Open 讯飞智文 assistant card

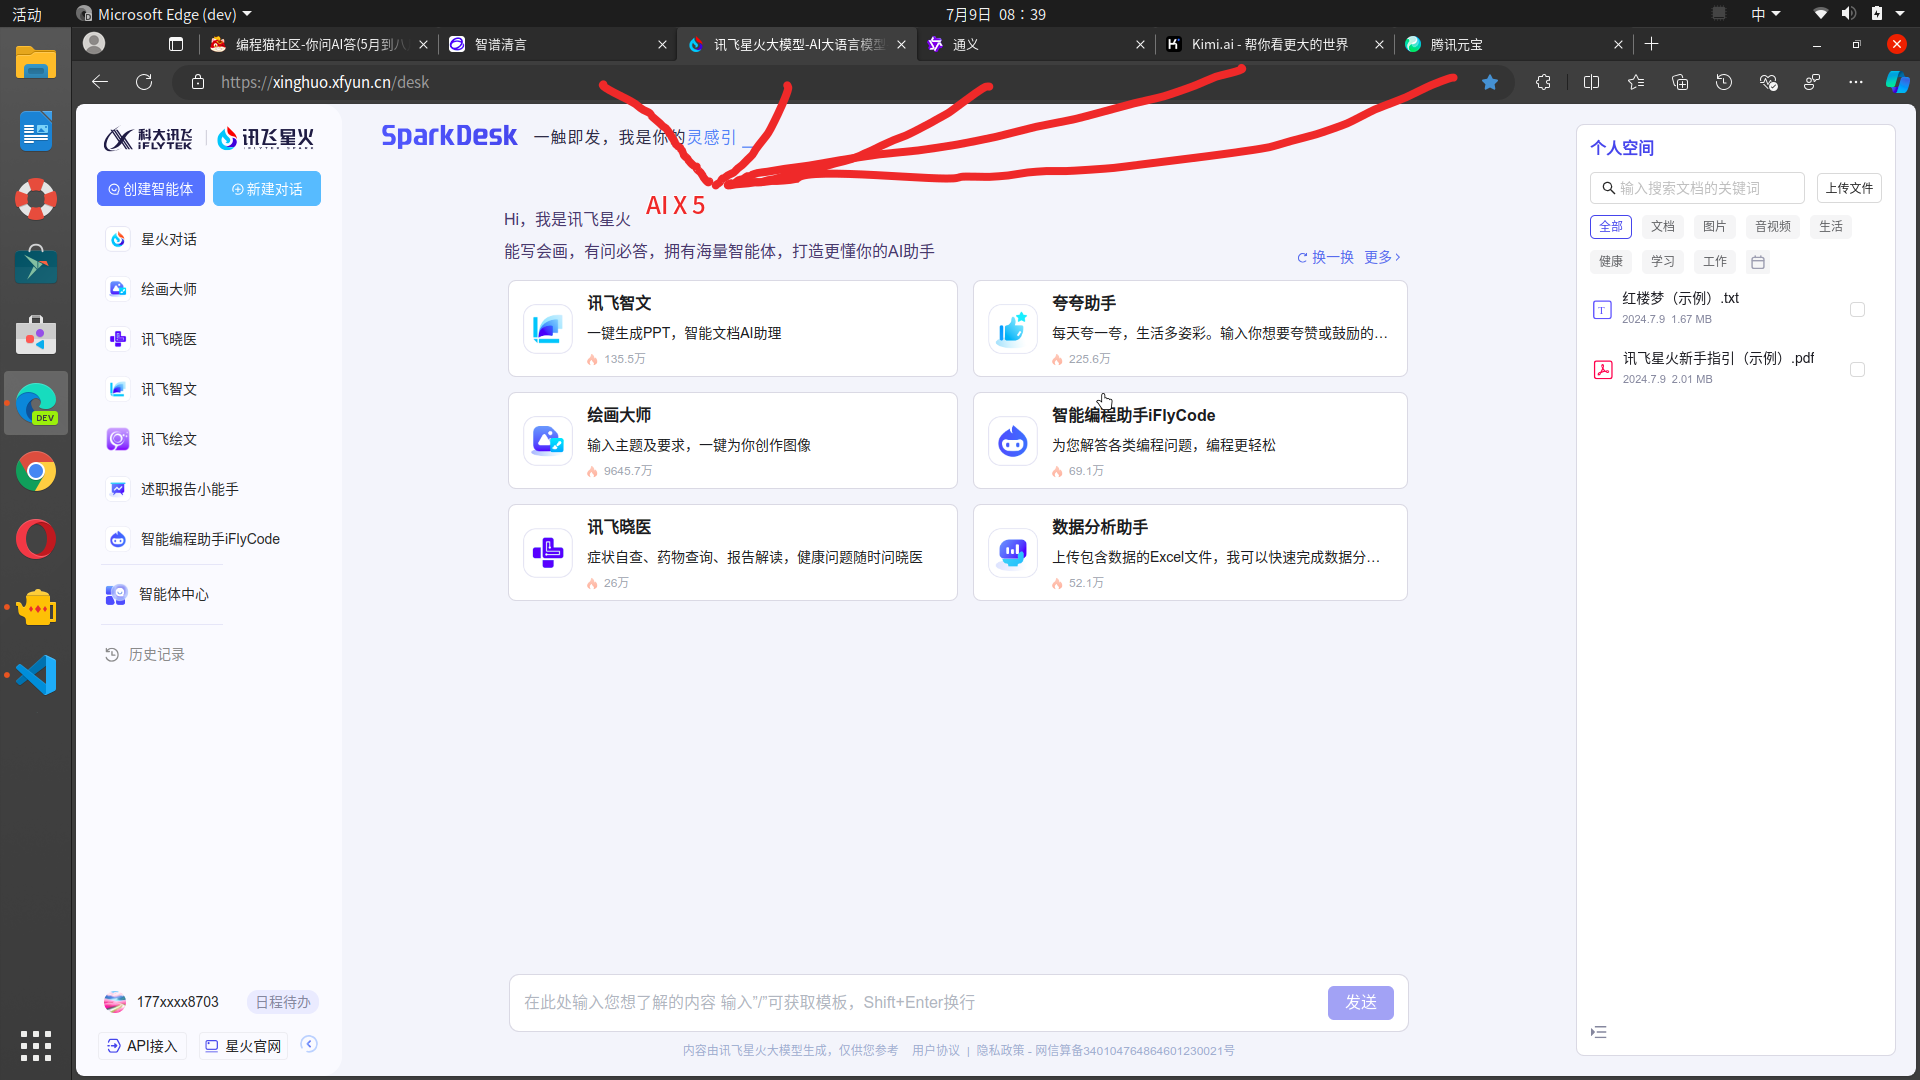733,328
